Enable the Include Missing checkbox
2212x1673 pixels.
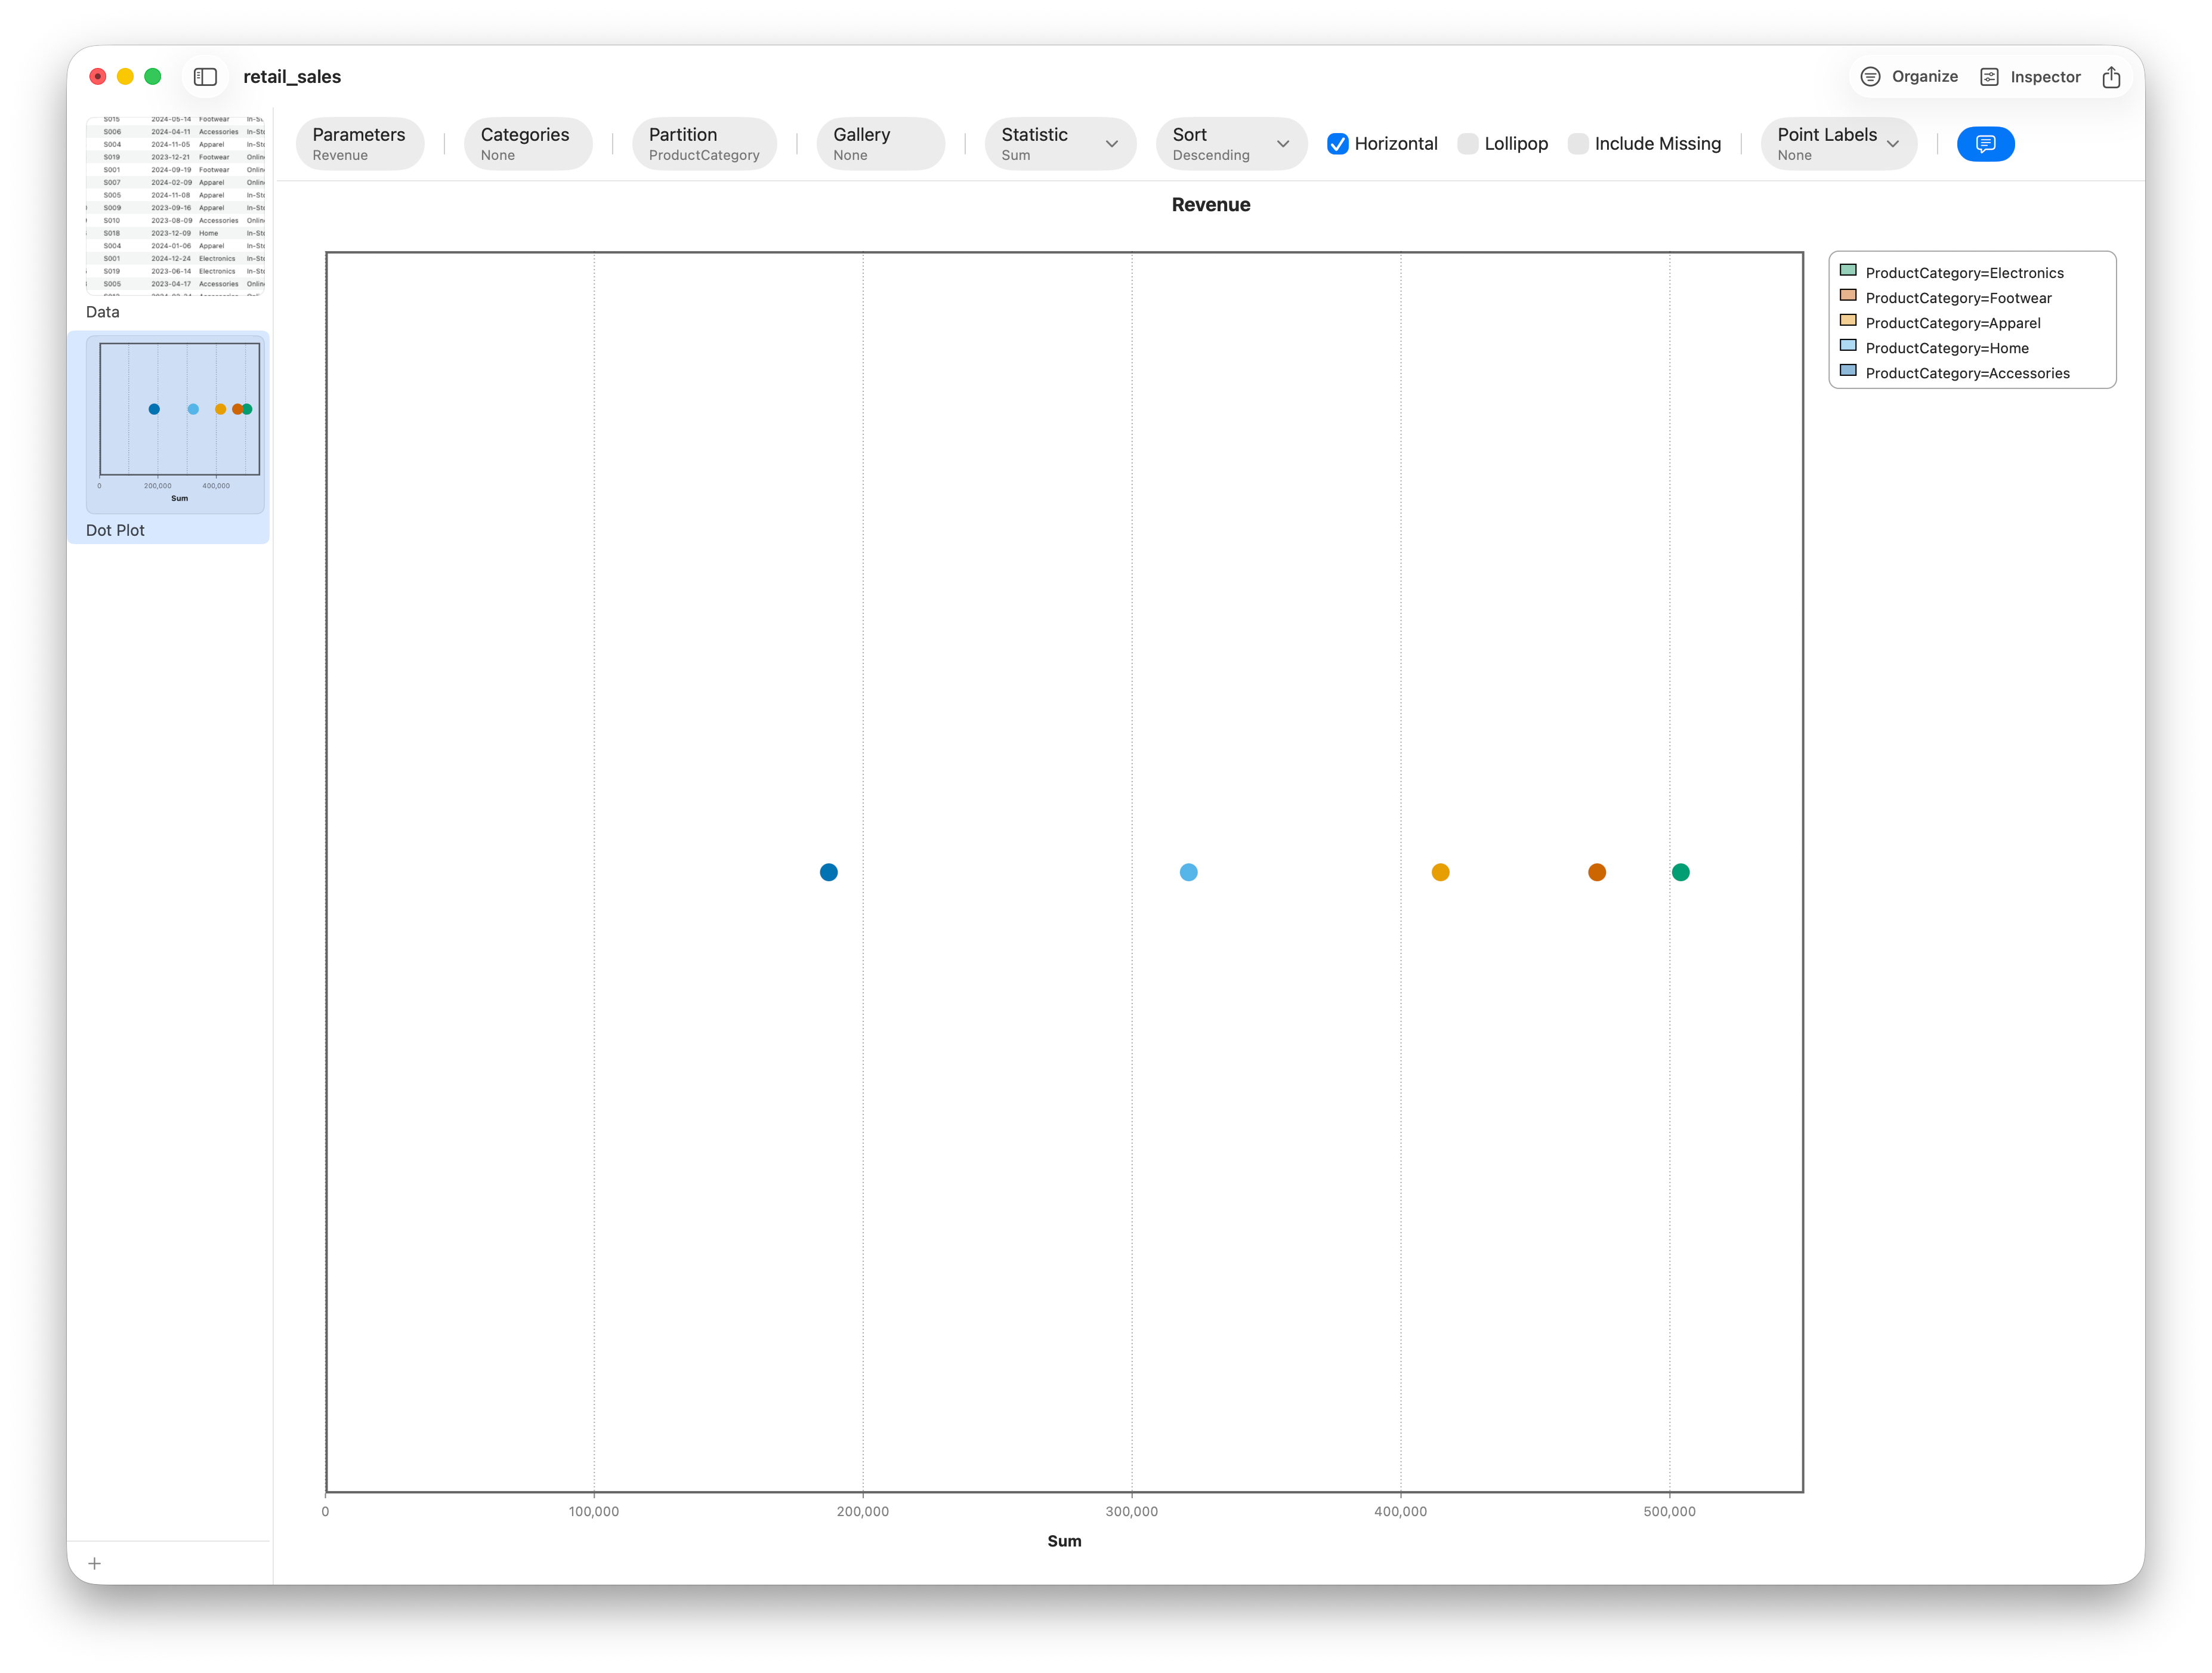pos(1577,144)
